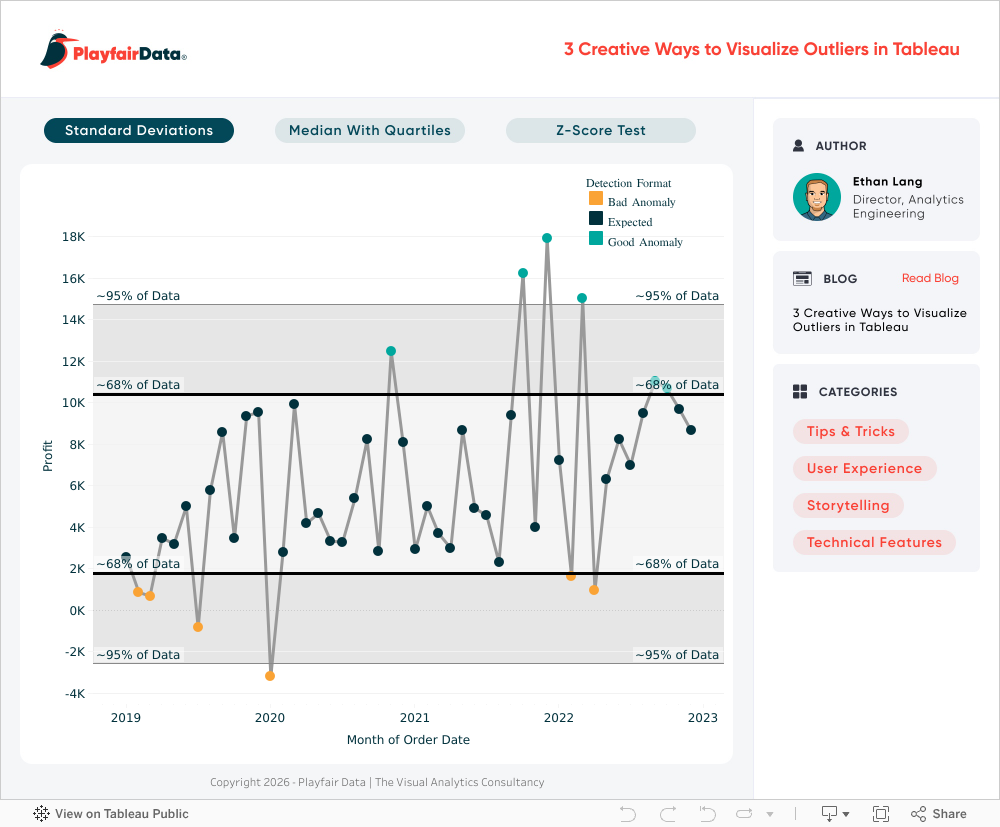The height and width of the screenshot is (827, 1000).
Task: Click the Playfair Data logo
Action: coord(113,50)
